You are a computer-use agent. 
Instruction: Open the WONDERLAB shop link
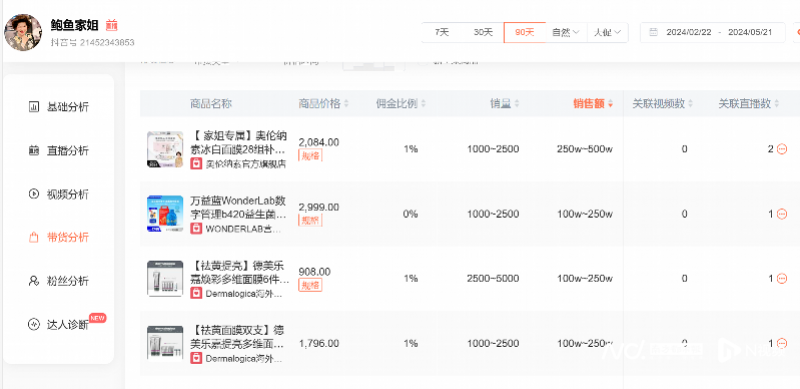[x=243, y=229]
